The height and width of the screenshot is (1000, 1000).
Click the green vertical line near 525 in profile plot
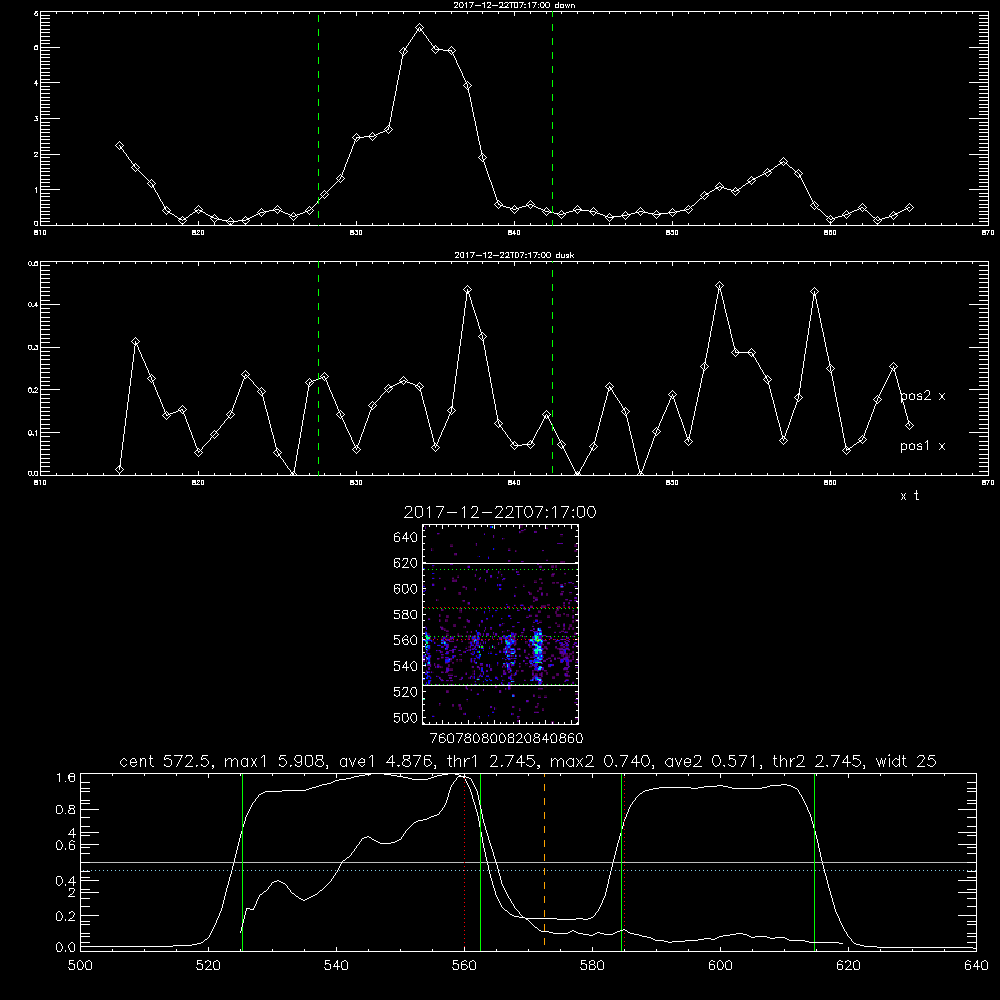coord(242,860)
